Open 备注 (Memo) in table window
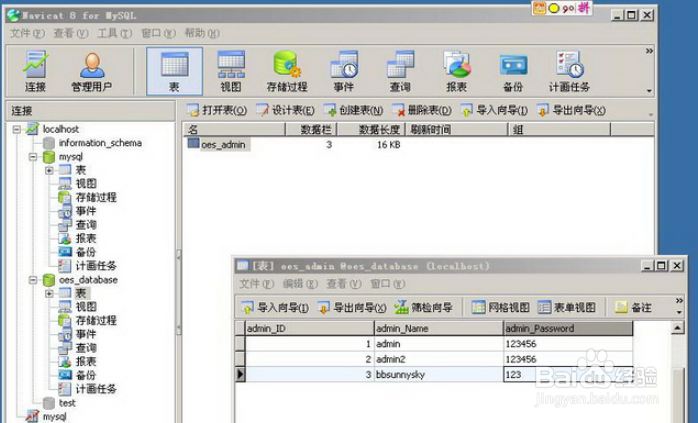The height and width of the screenshot is (423, 698). pyautogui.click(x=633, y=307)
